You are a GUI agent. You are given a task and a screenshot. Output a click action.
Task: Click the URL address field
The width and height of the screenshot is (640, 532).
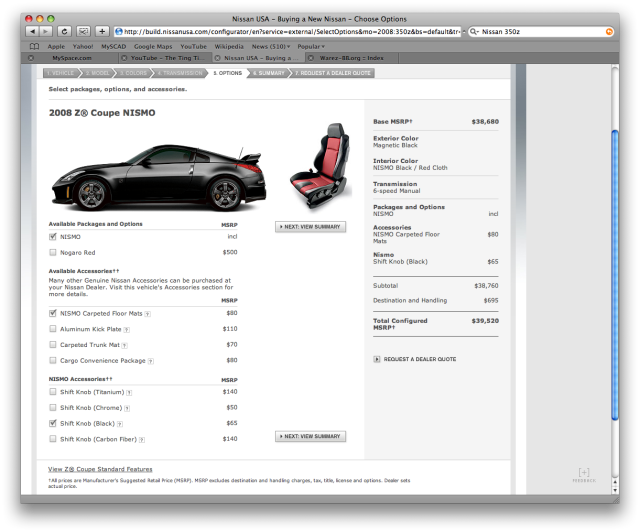coord(287,31)
